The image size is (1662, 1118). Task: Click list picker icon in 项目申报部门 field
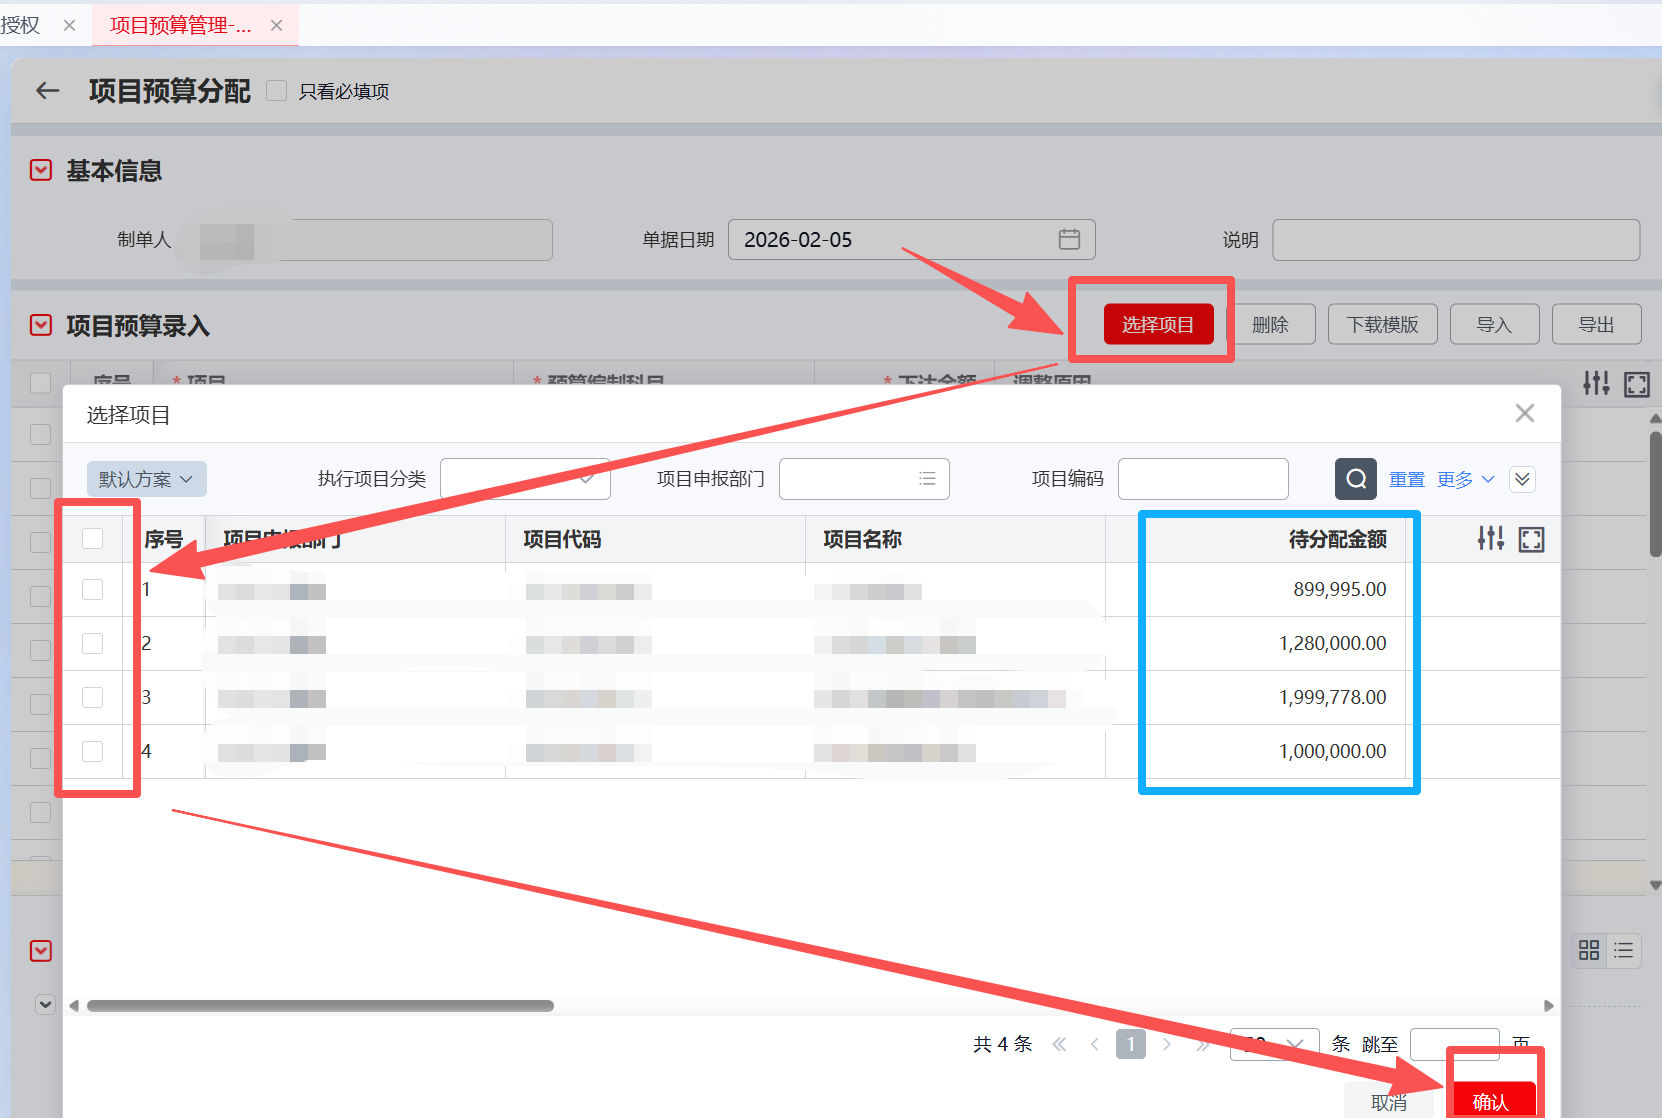[927, 479]
